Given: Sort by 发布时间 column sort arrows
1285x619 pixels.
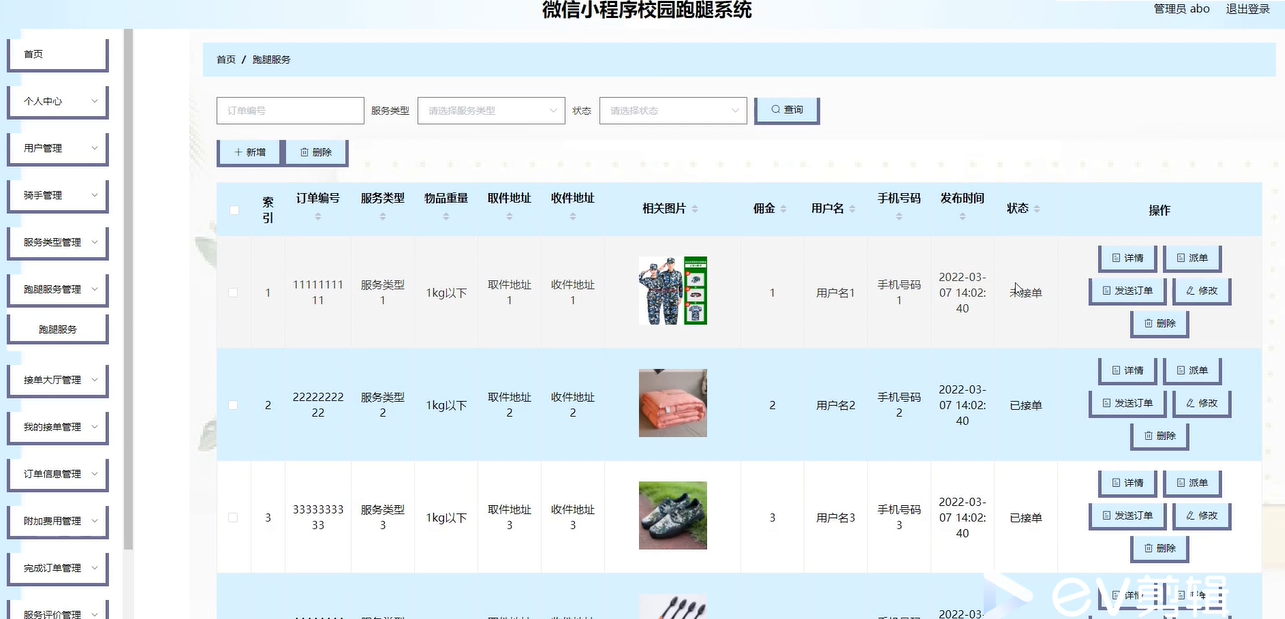Looking at the screenshot, I should click(x=962, y=217).
